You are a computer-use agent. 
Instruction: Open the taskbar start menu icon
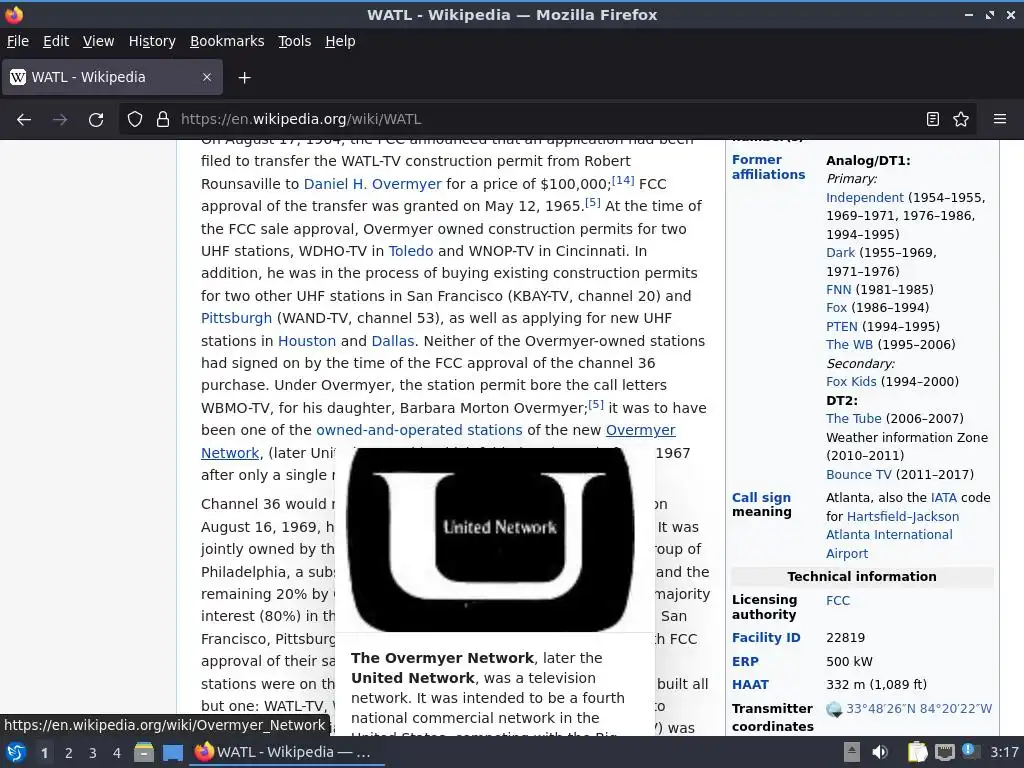16,752
